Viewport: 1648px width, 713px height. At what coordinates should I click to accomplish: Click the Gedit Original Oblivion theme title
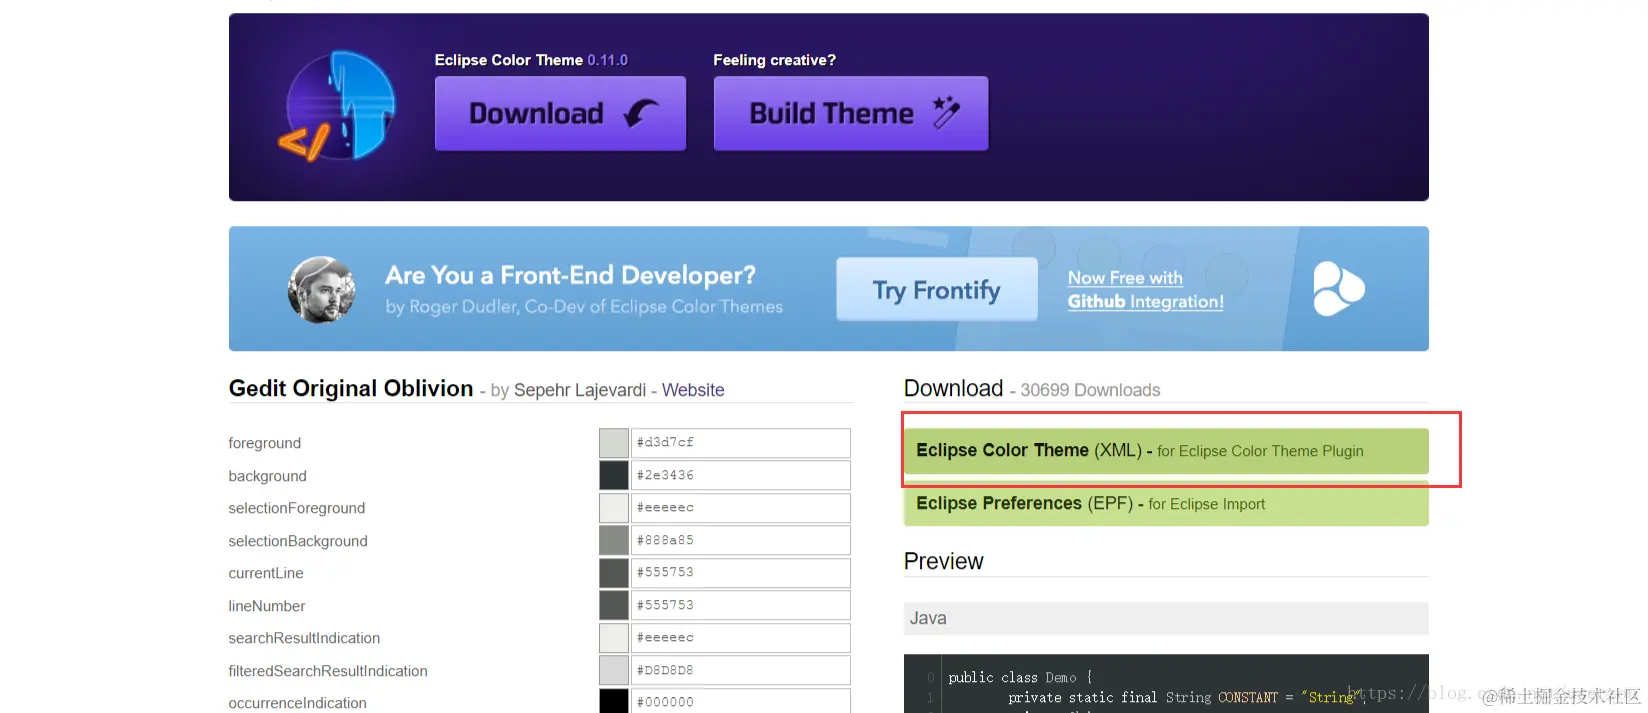[x=351, y=388]
